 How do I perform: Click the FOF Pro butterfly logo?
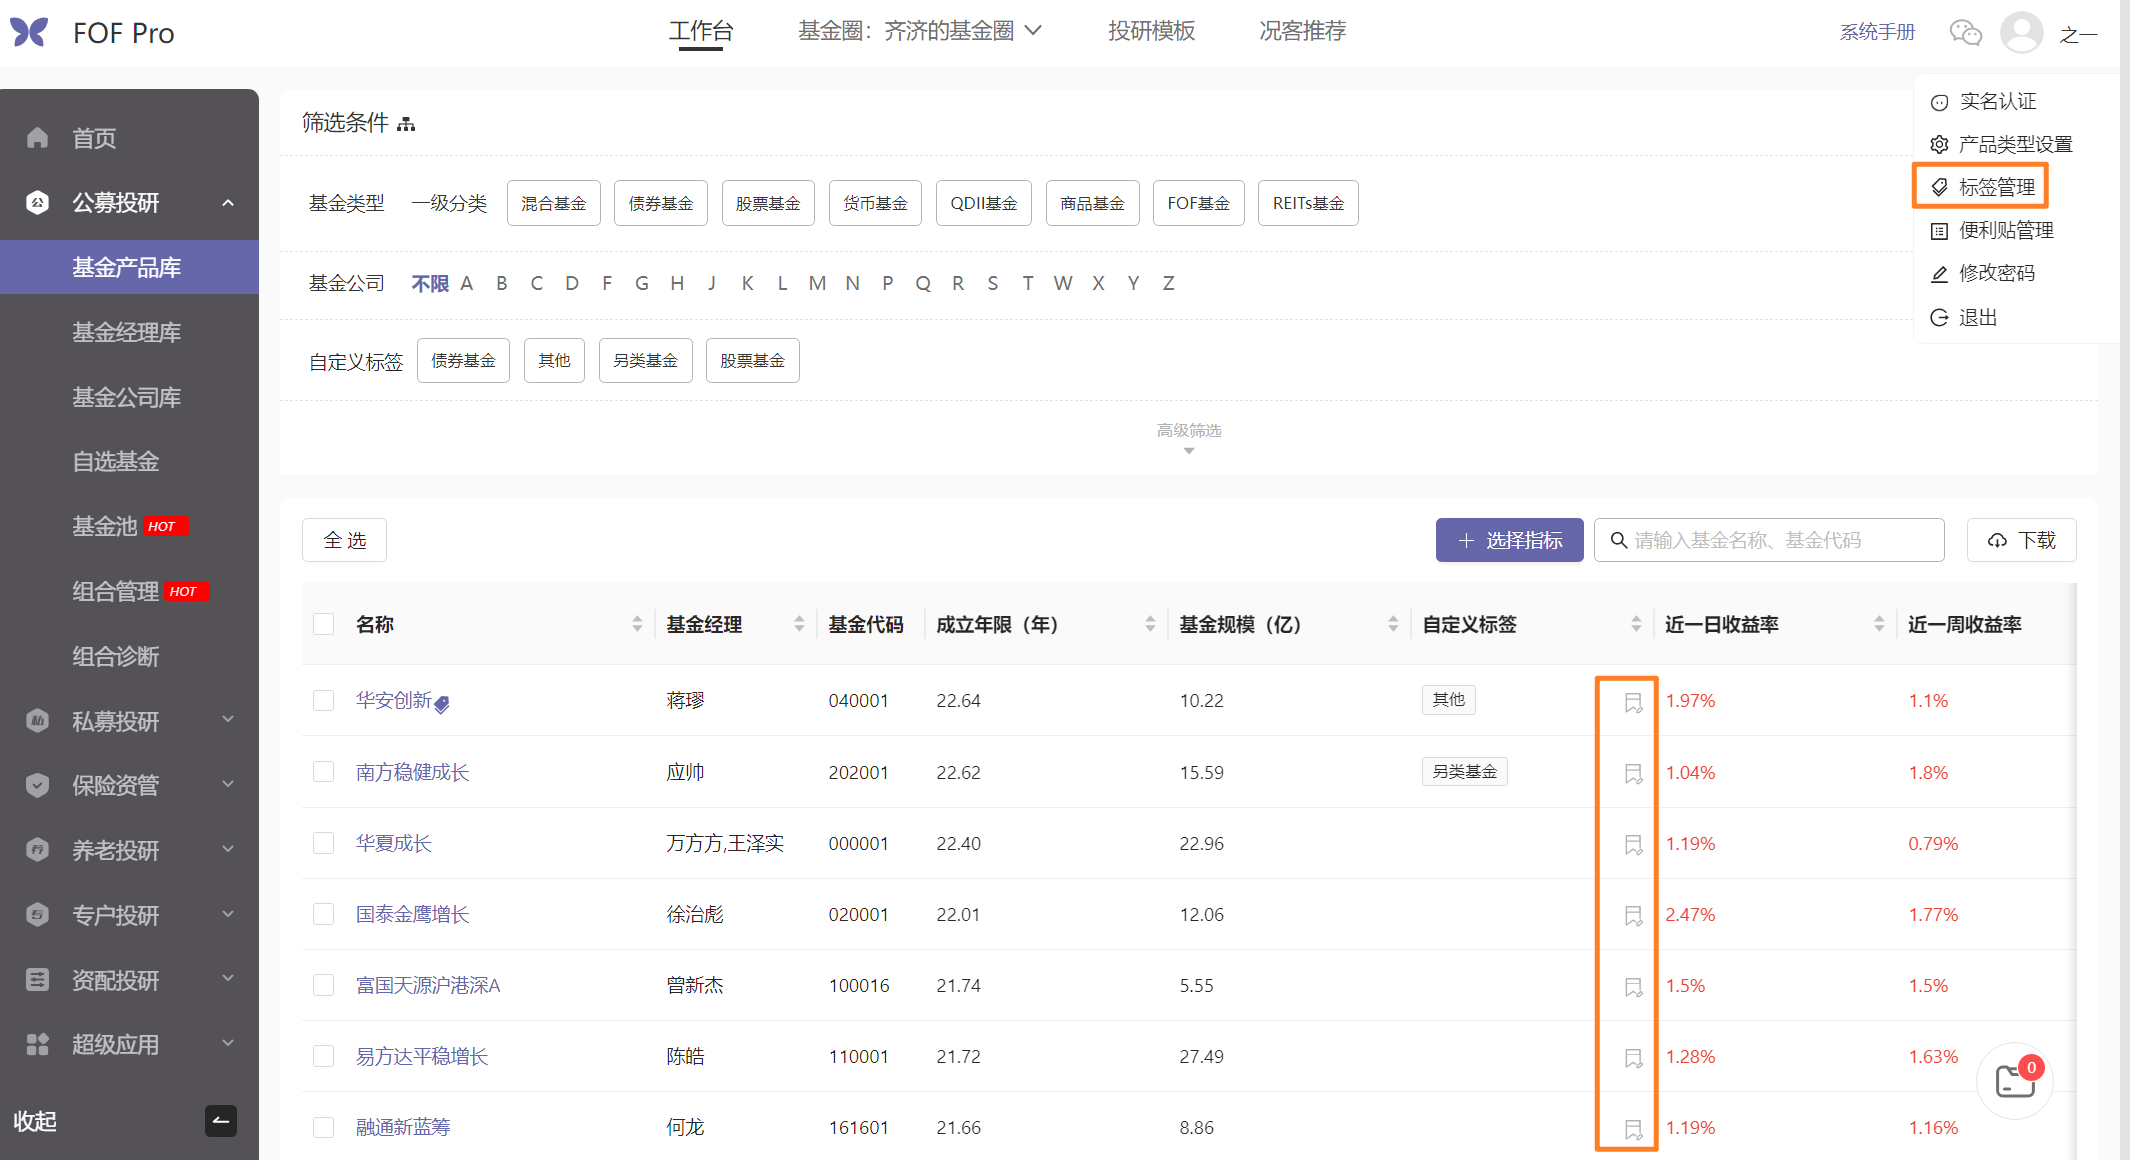coord(29,33)
